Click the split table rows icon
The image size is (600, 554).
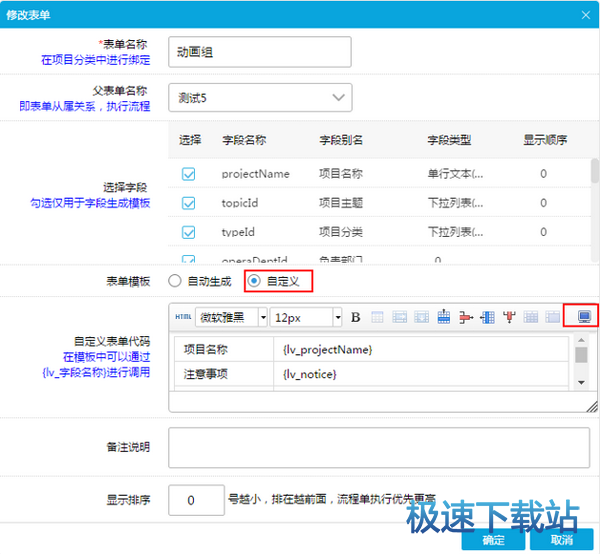(531, 317)
